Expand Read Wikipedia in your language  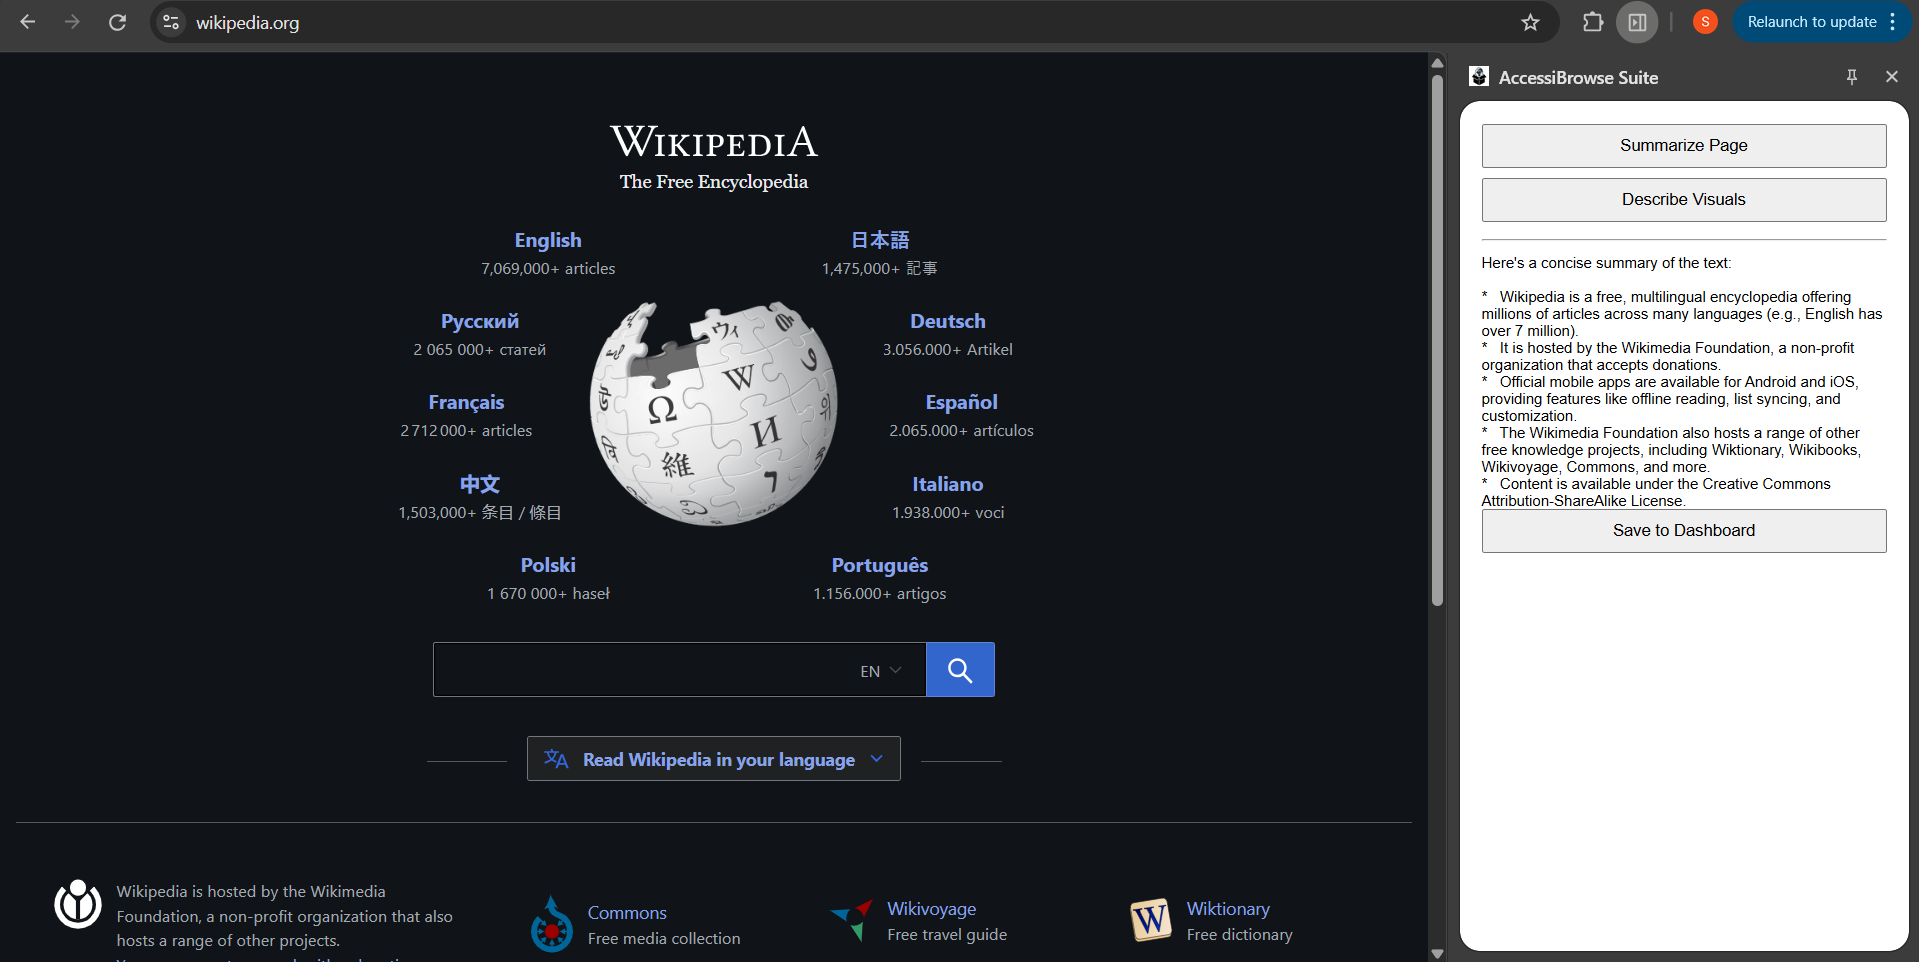point(714,759)
